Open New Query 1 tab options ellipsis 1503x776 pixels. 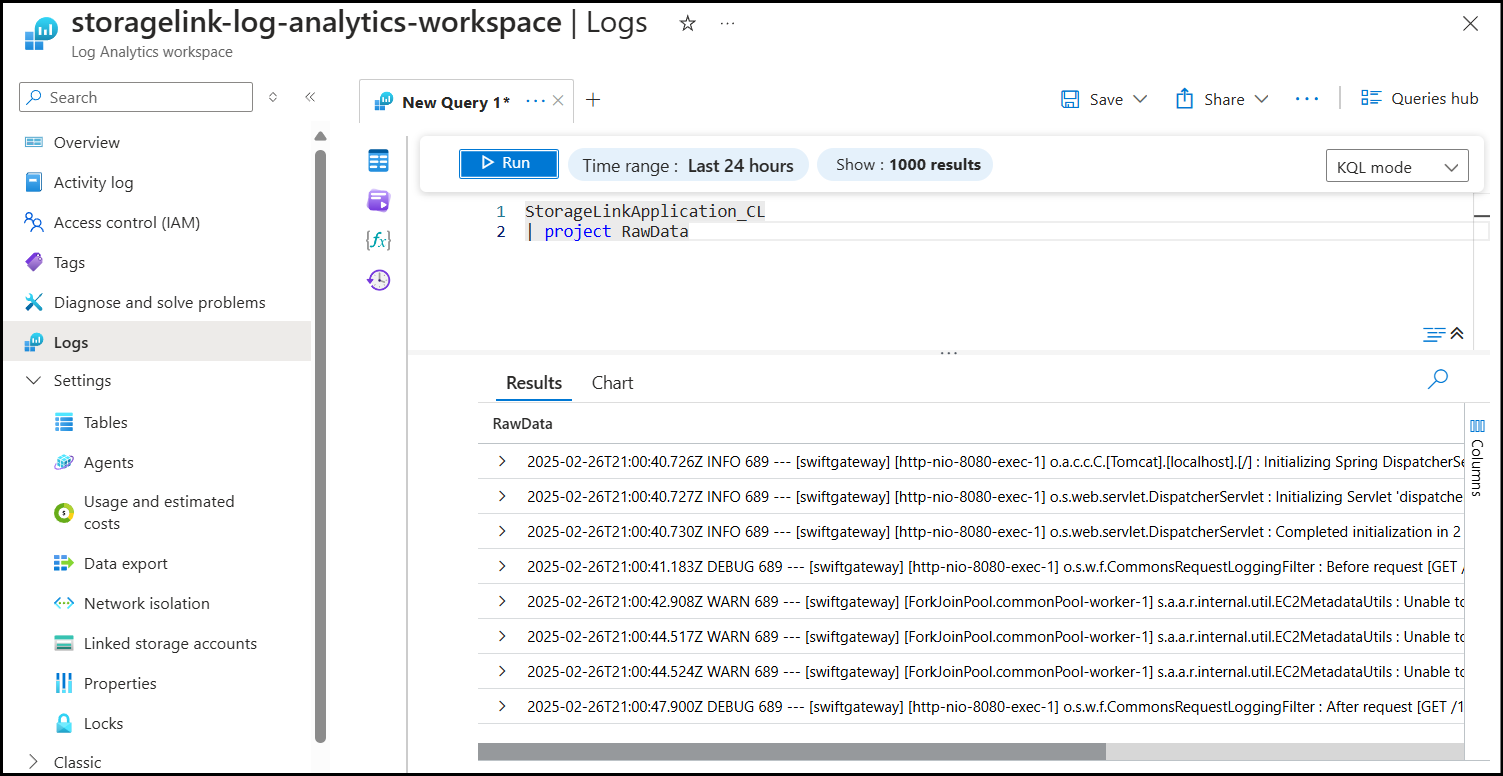[x=535, y=101]
